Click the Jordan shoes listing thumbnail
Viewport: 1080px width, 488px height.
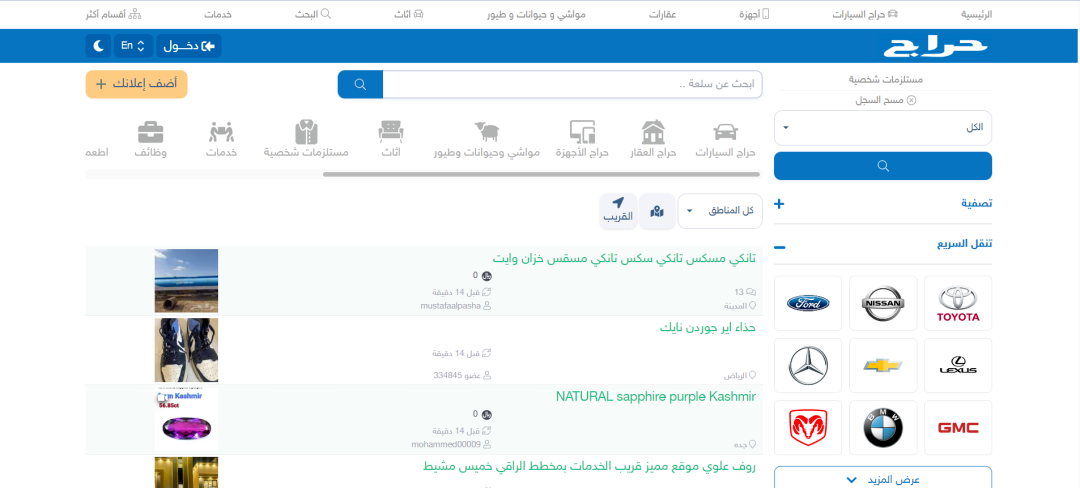tap(186, 350)
